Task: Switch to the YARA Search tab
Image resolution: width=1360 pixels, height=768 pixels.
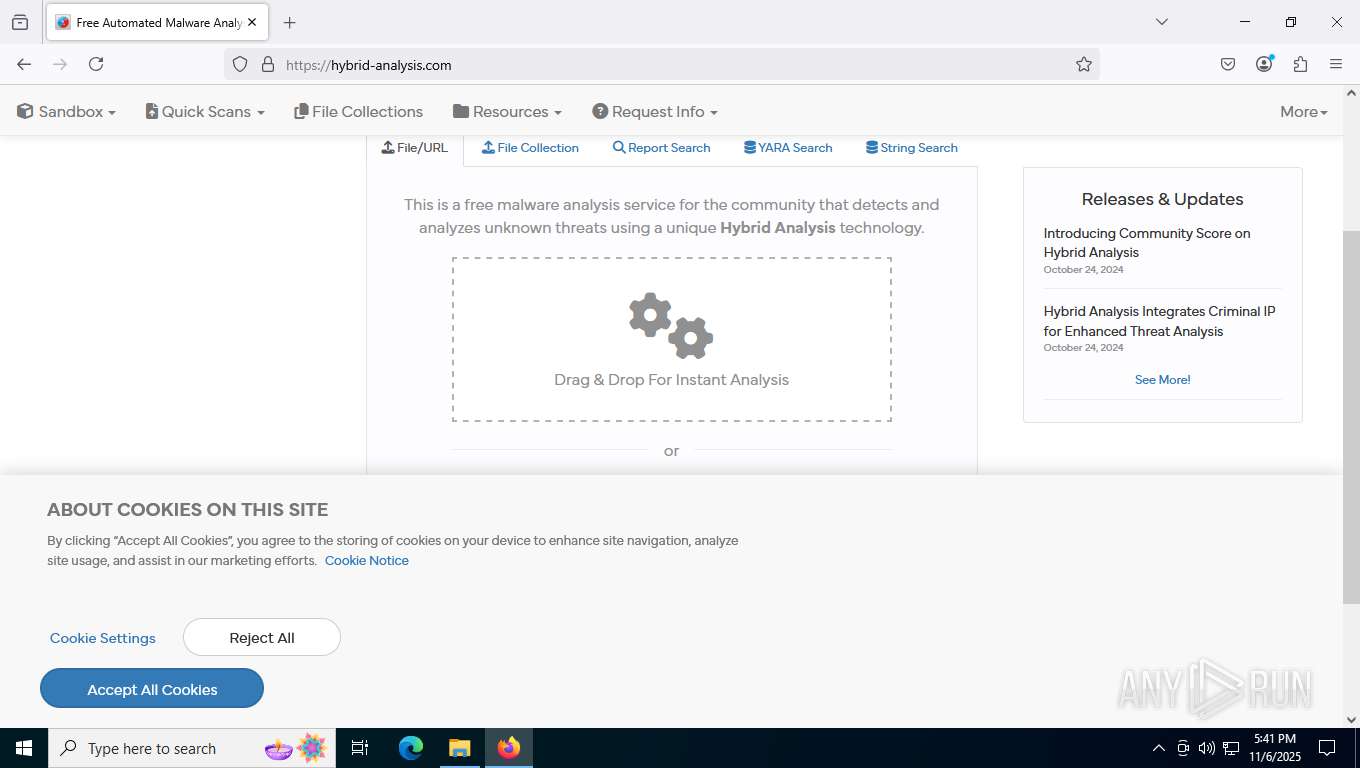Action: click(x=788, y=148)
